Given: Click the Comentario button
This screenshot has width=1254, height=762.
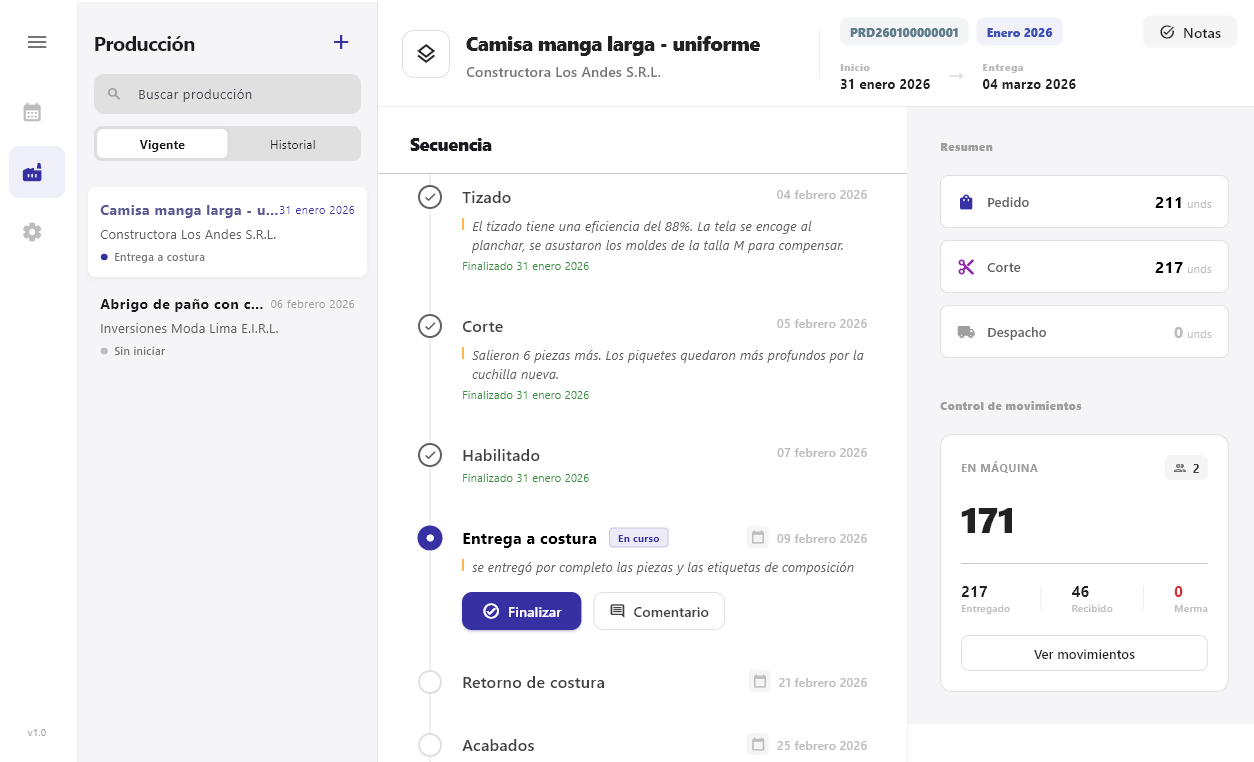Looking at the screenshot, I should coord(659,612).
